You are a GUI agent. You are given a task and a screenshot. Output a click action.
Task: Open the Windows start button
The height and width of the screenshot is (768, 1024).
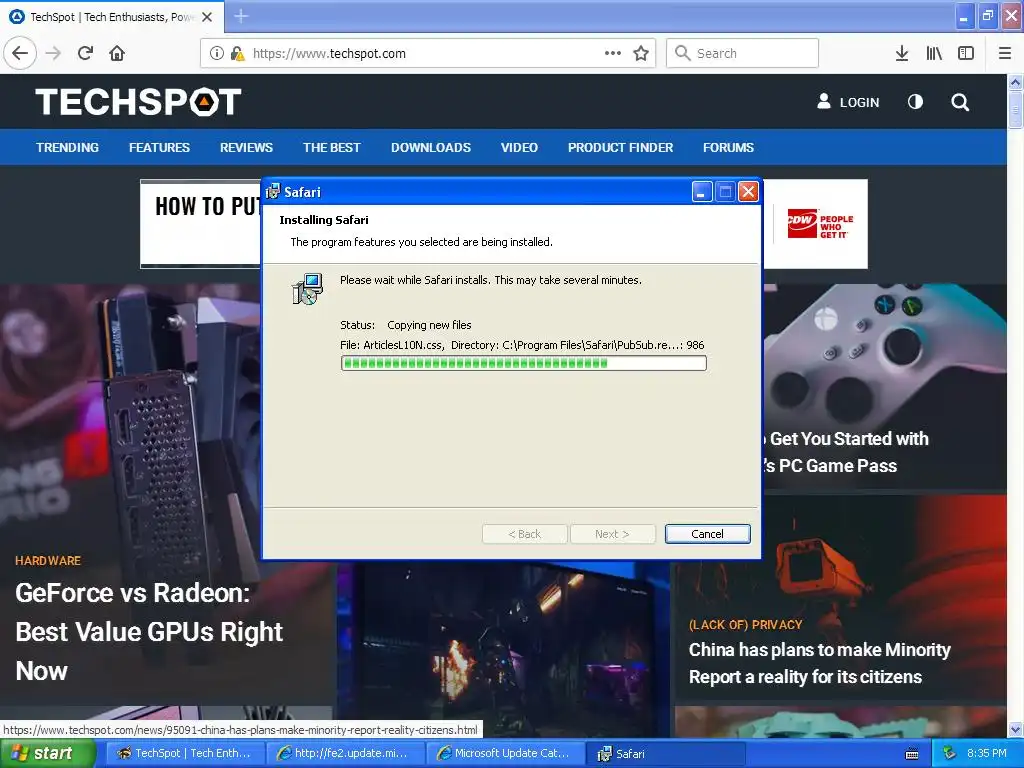(x=48, y=753)
